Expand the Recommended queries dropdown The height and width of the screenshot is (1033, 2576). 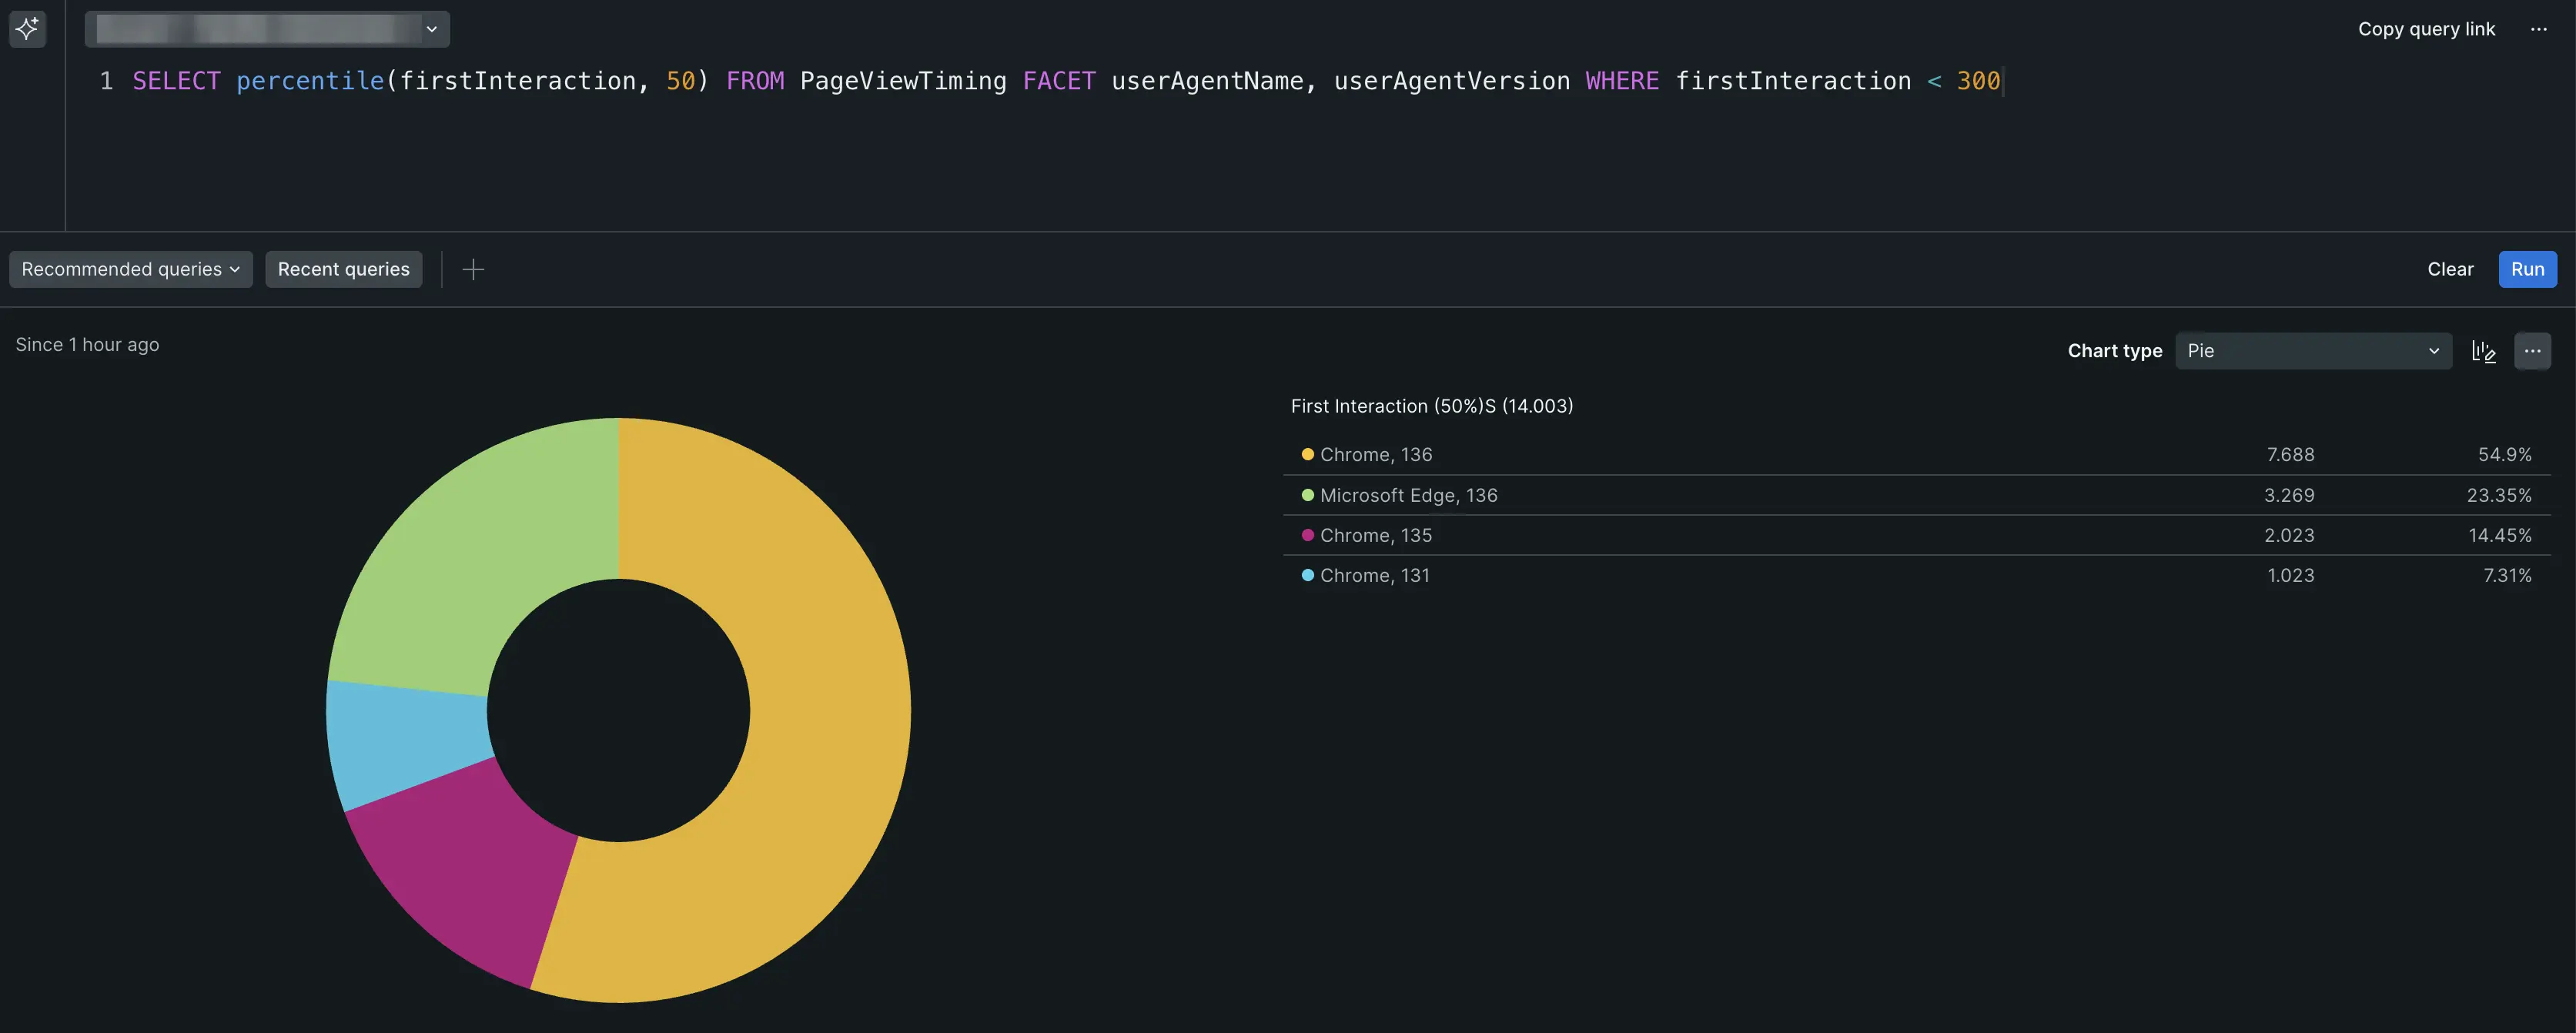click(130, 269)
